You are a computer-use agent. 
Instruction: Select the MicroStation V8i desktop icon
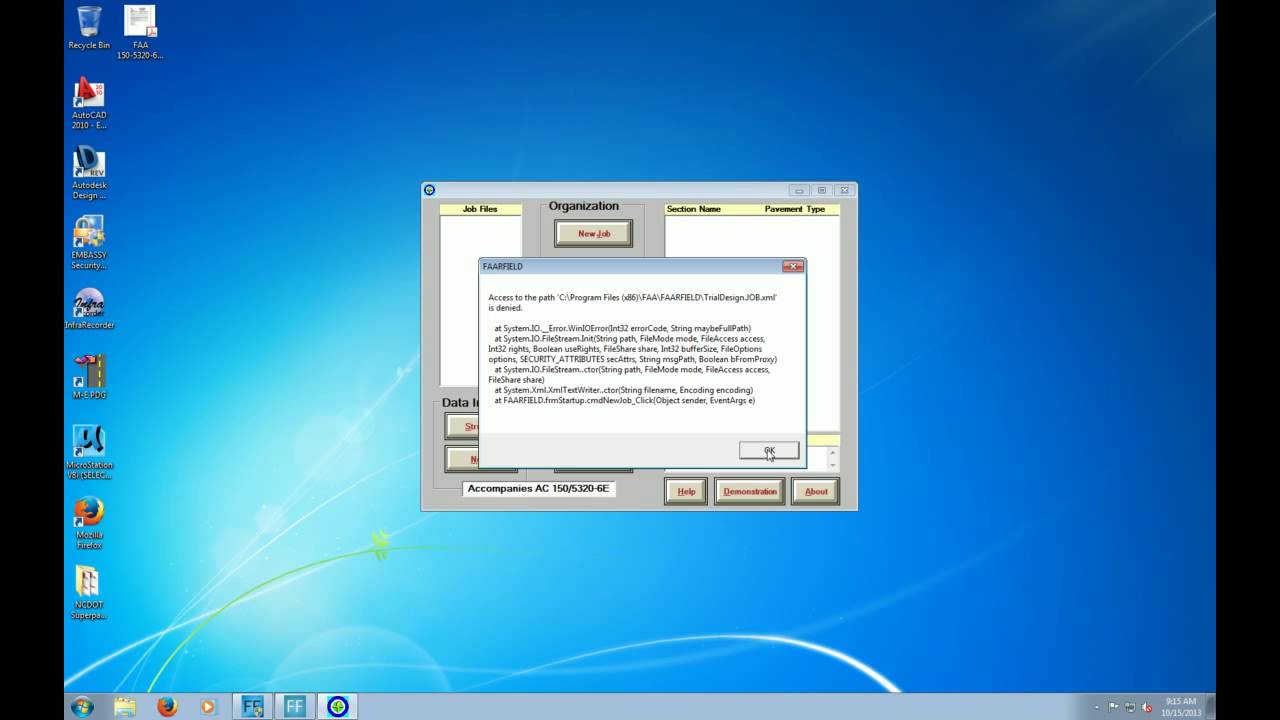click(89, 453)
